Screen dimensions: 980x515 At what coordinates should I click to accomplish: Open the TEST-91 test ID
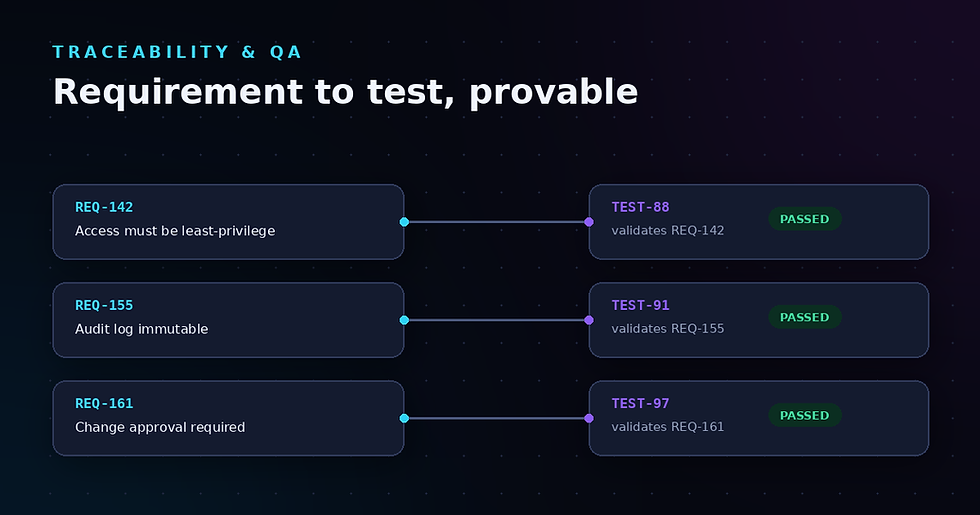(x=640, y=305)
